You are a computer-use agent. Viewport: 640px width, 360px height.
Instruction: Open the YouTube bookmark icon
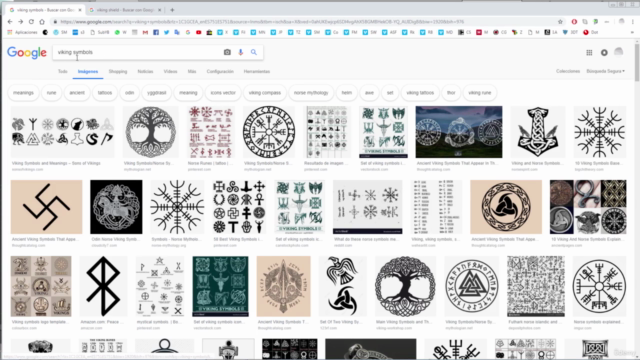198,32
